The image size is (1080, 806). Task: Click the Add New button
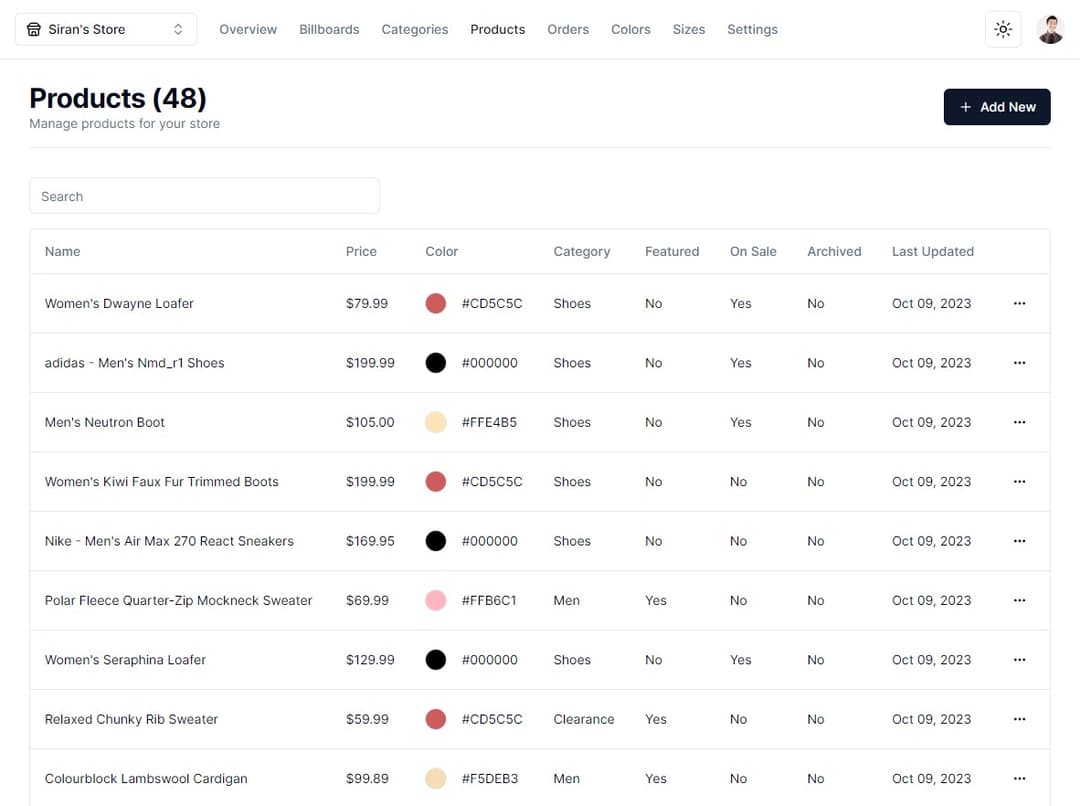point(997,107)
